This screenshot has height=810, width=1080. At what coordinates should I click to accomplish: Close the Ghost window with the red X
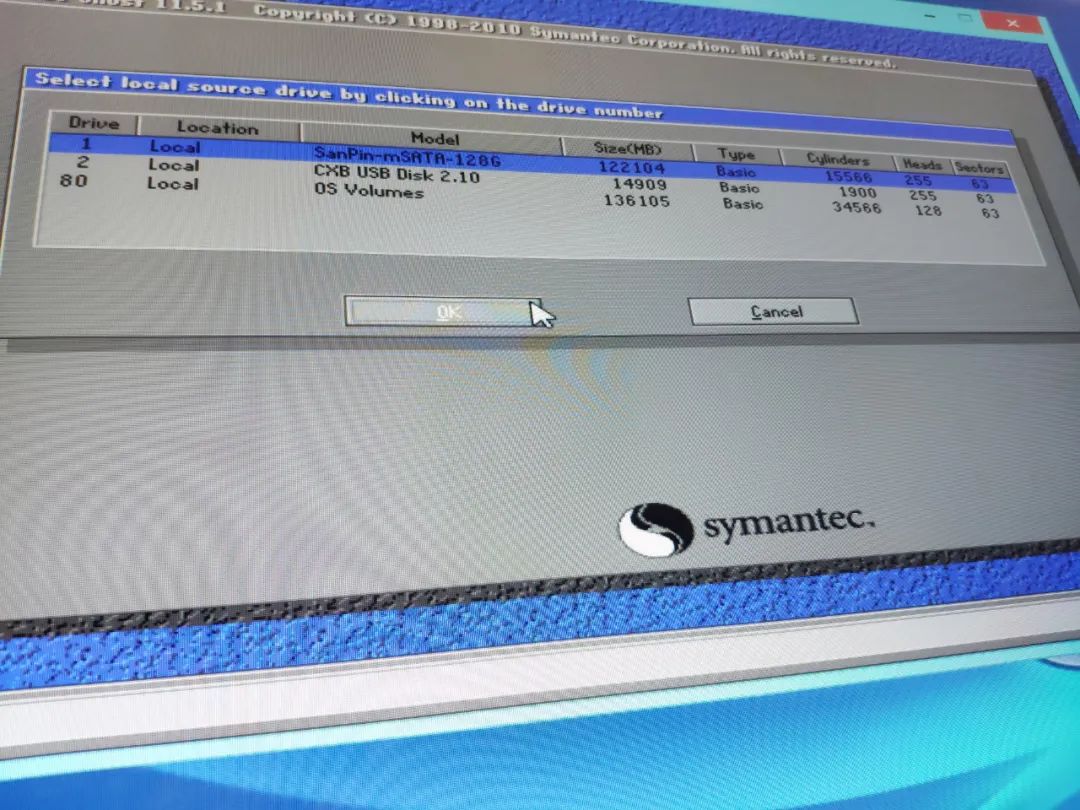pyautogui.click(x=1011, y=22)
